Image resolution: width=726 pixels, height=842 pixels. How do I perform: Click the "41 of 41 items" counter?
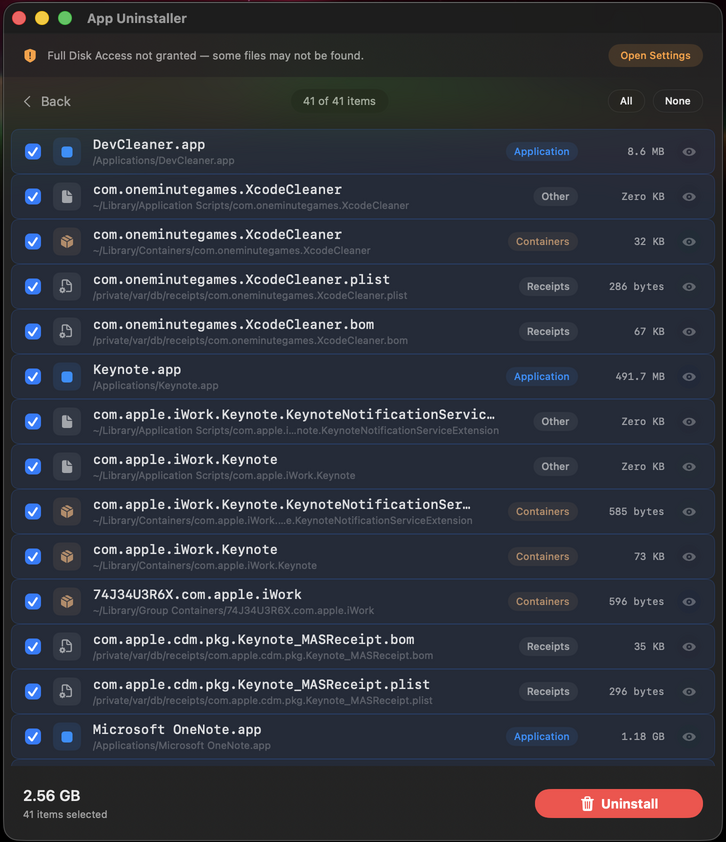[x=339, y=101]
